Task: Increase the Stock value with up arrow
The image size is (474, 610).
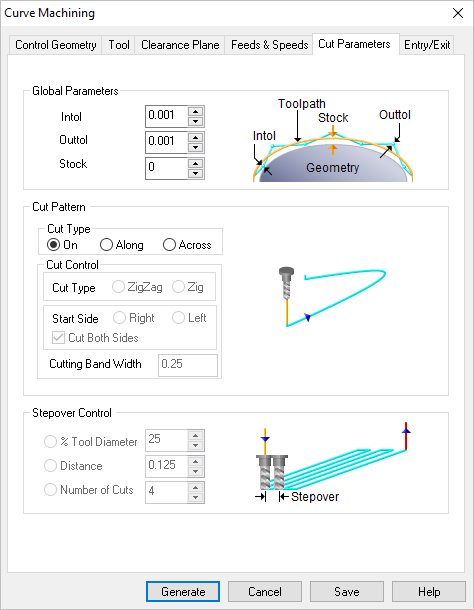Action: (x=195, y=164)
